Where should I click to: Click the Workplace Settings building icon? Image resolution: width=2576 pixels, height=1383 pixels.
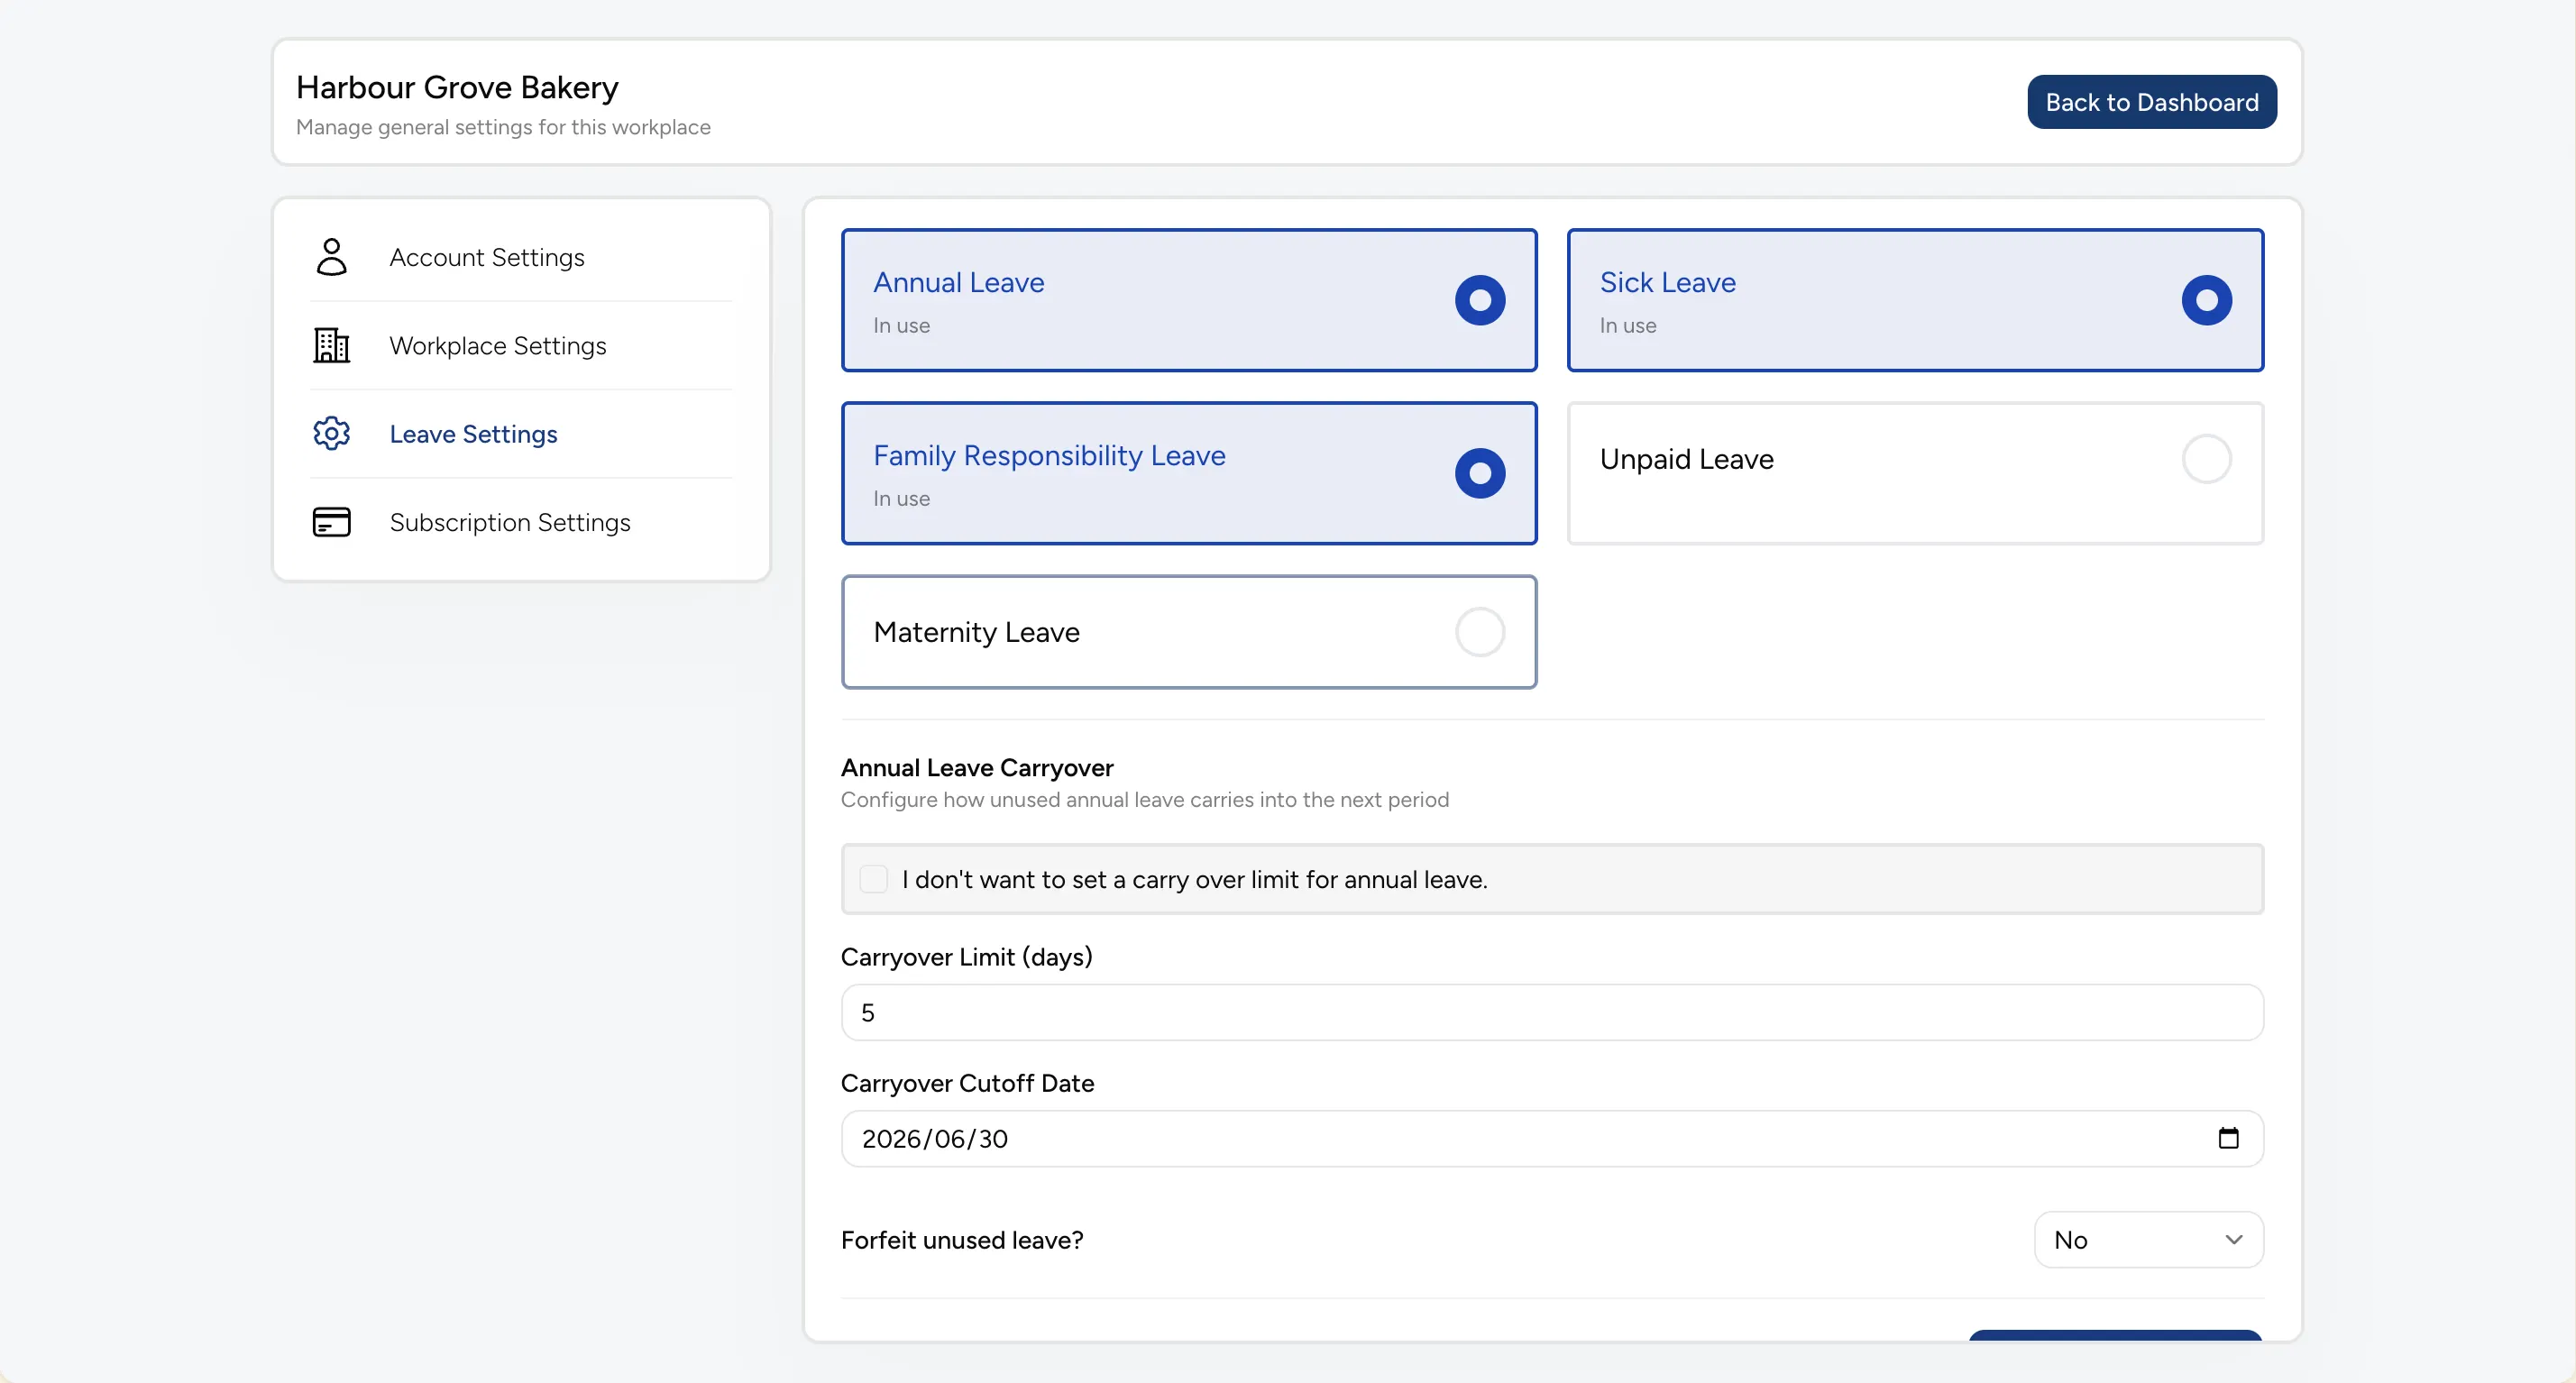click(331, 345)
